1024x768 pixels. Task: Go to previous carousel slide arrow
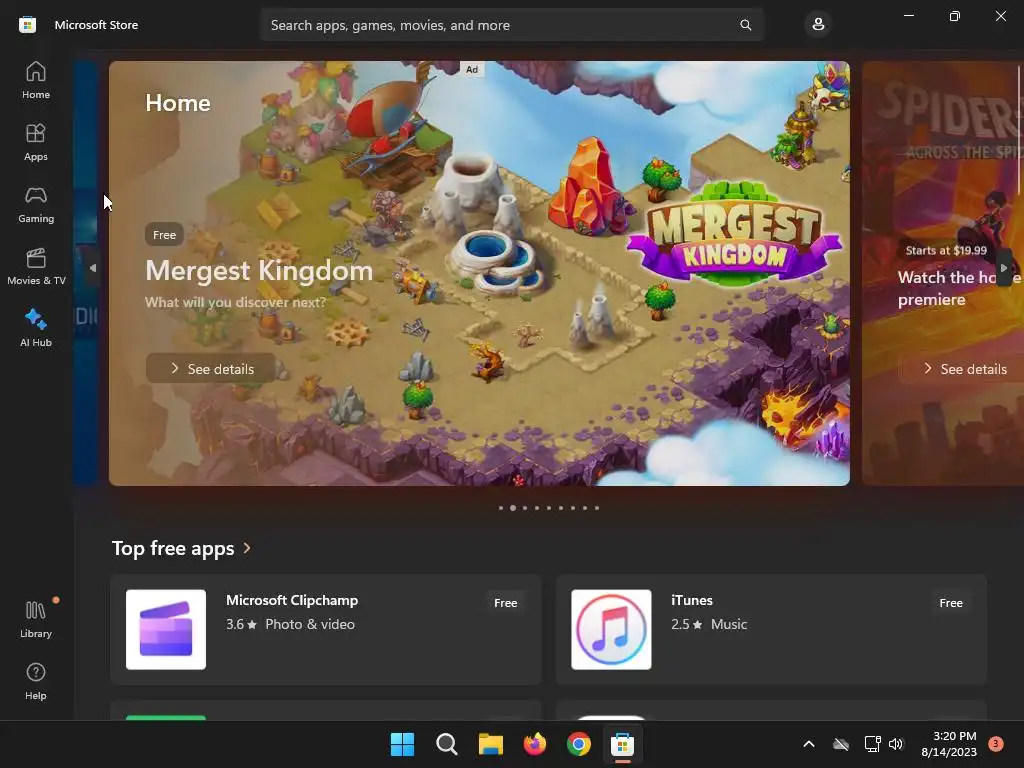93,268
